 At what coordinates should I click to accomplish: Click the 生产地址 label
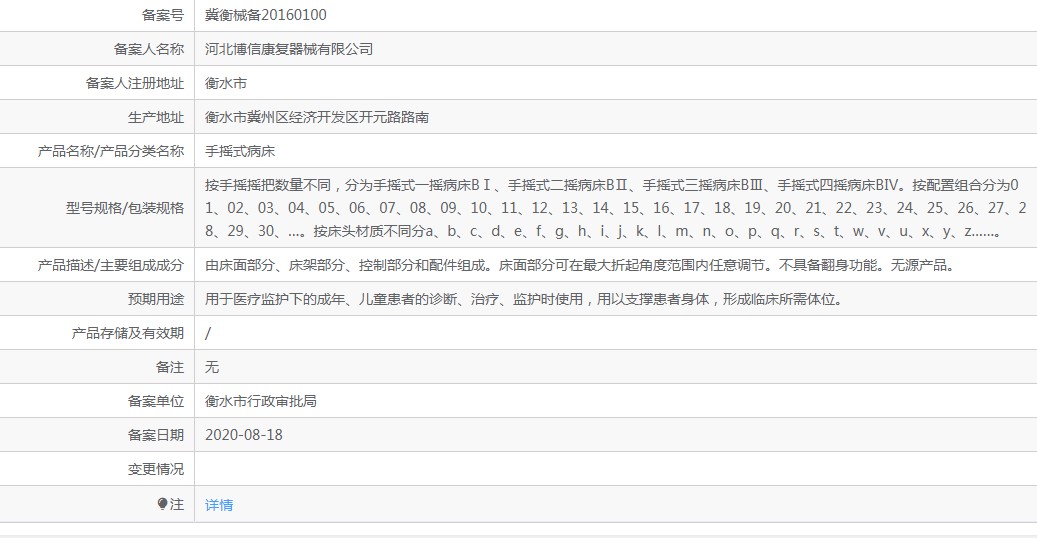coord(156,117)
